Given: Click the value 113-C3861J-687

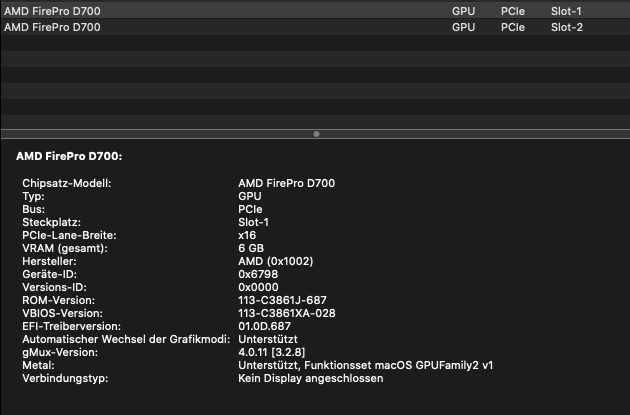Looking at the screenshot, I should [282, 300].
